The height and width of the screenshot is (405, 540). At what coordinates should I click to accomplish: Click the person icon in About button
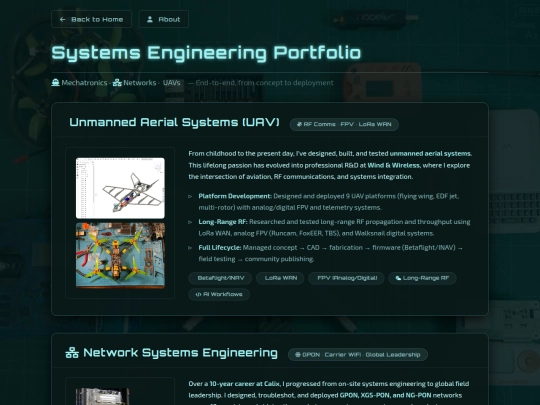tap(150, 19)
